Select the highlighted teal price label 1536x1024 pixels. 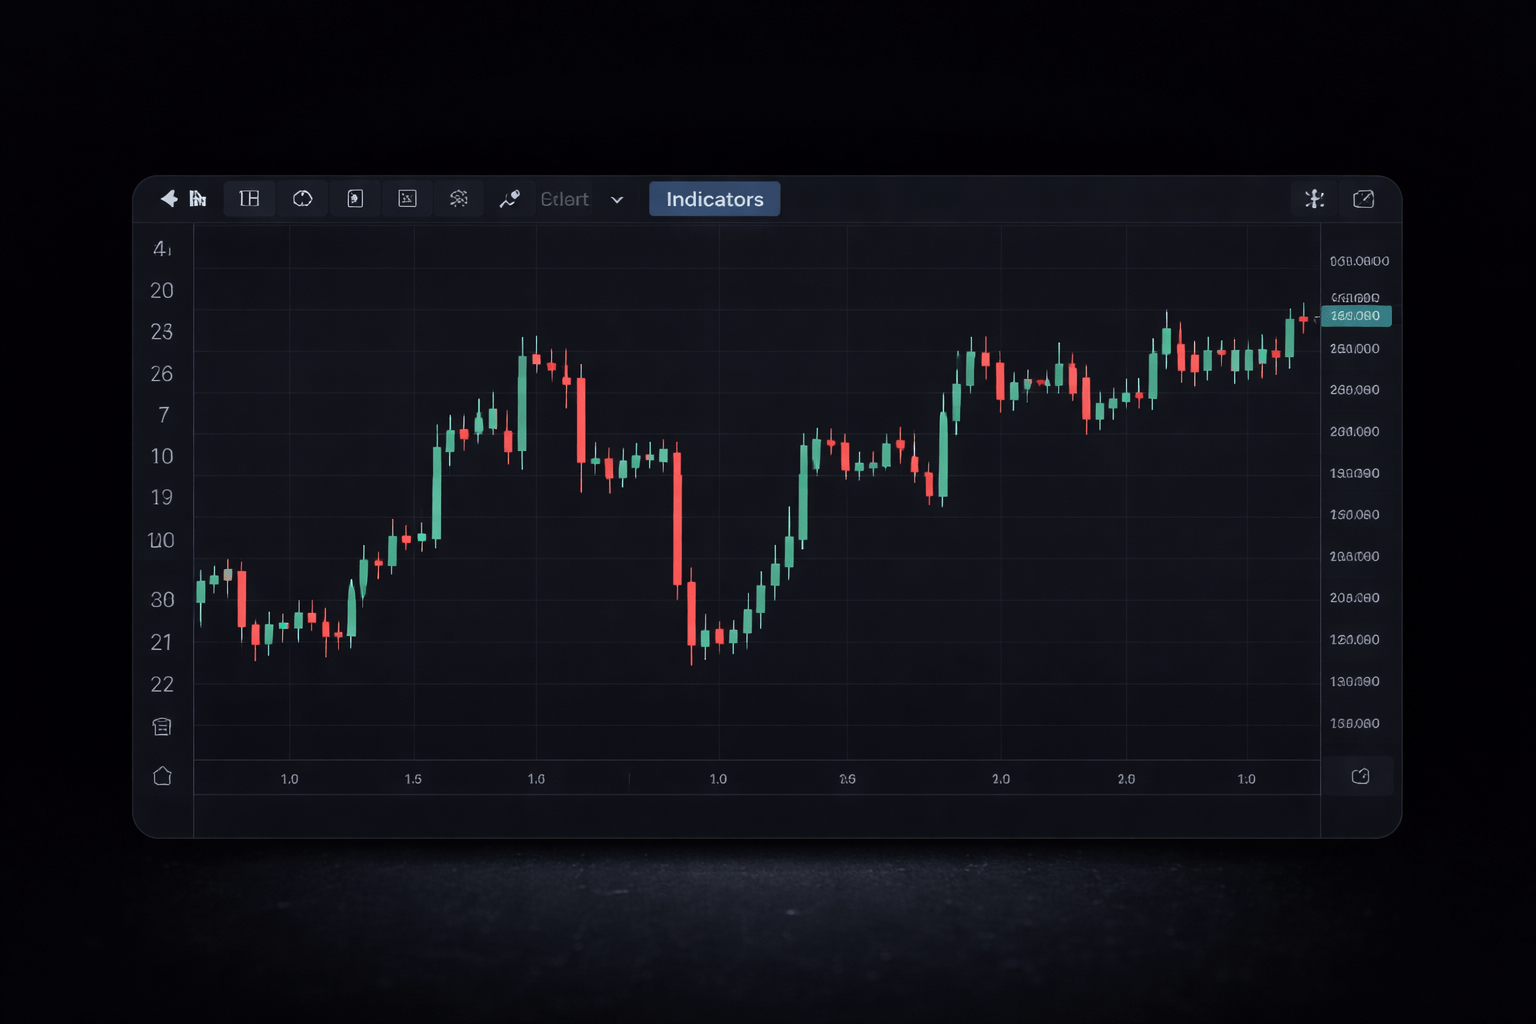(1356, 315)
